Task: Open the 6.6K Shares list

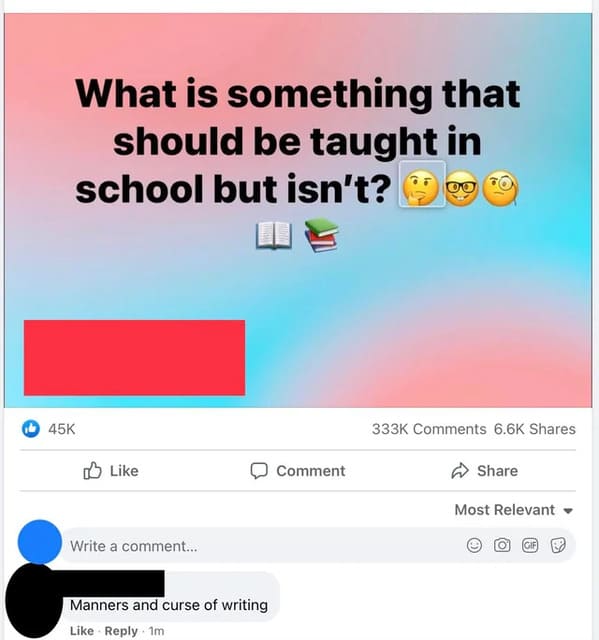Action: (x=535, y=429)
